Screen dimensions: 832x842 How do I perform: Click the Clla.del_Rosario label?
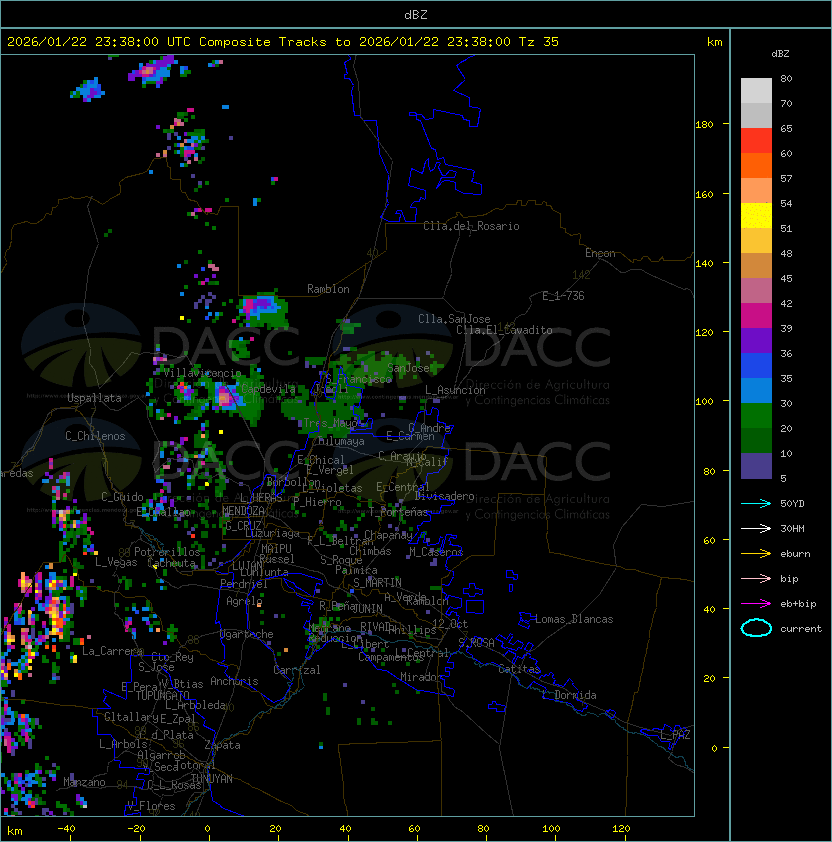471,226
